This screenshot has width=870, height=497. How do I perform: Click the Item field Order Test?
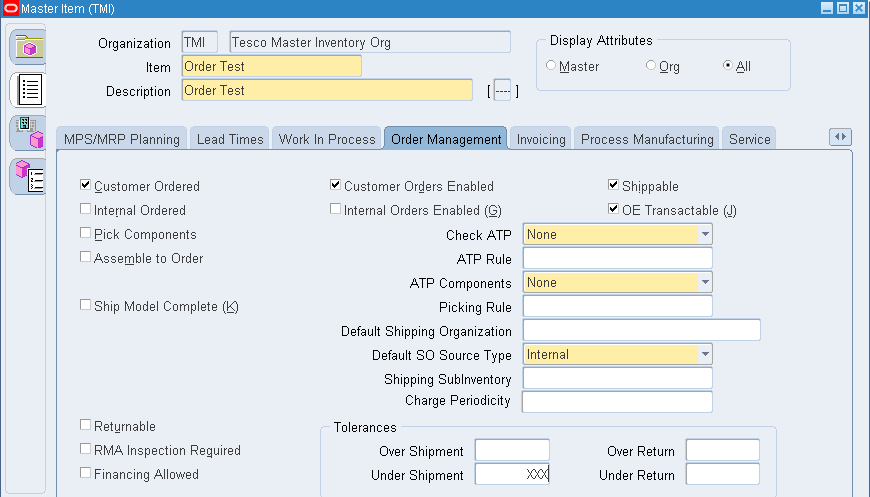(272, 66)
